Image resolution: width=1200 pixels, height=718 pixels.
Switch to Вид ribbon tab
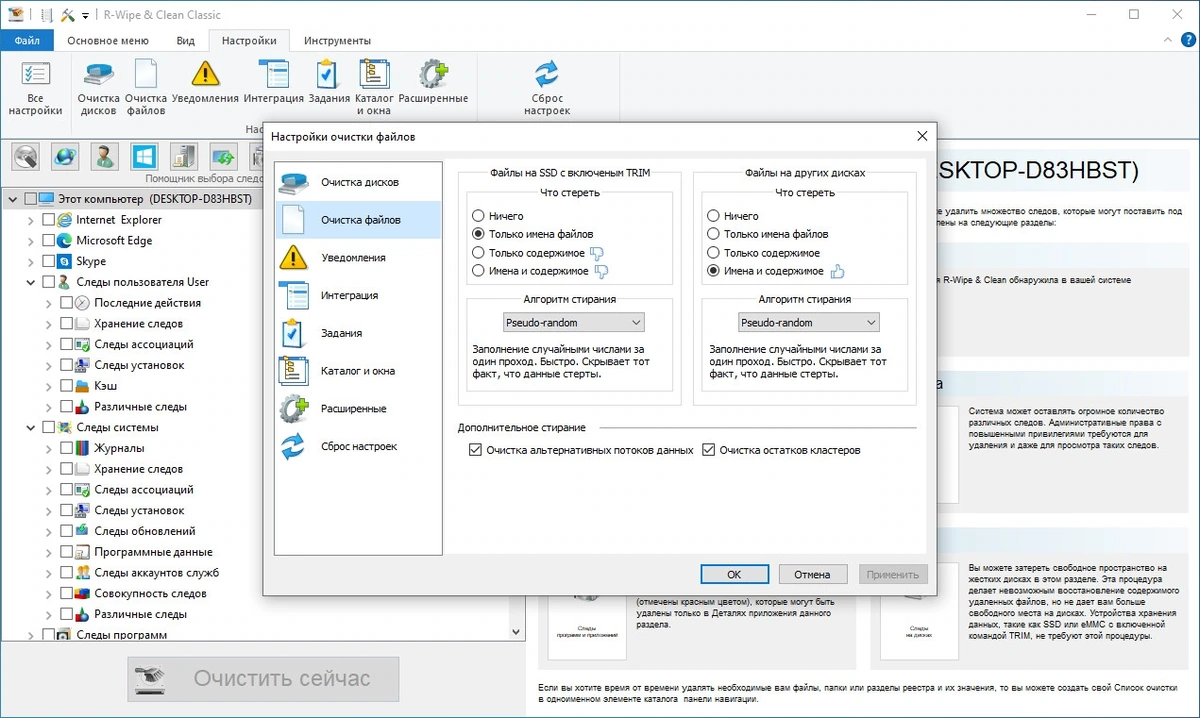[185, 41]
